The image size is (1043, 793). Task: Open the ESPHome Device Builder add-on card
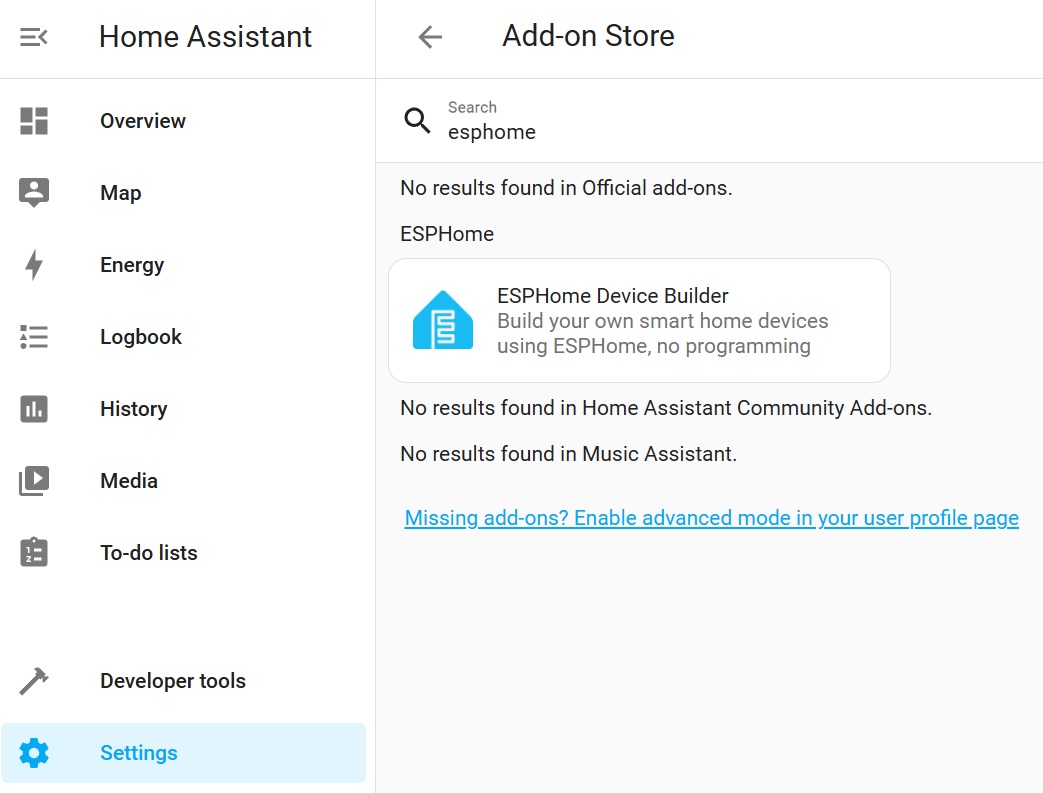click(x=639, y=321)
